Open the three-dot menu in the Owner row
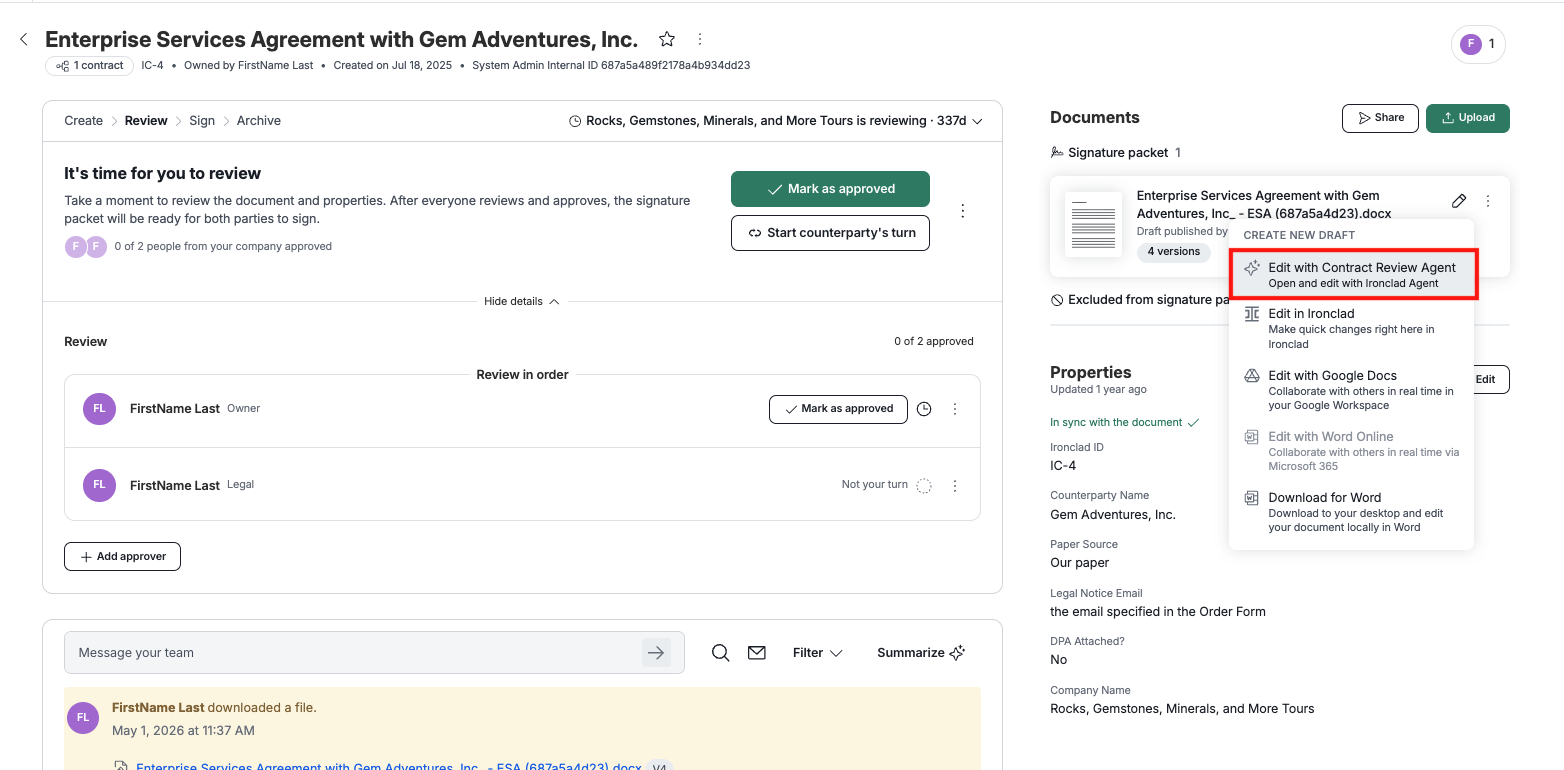1564x770 pixels. pyautogui.click(x=955, y=409)
